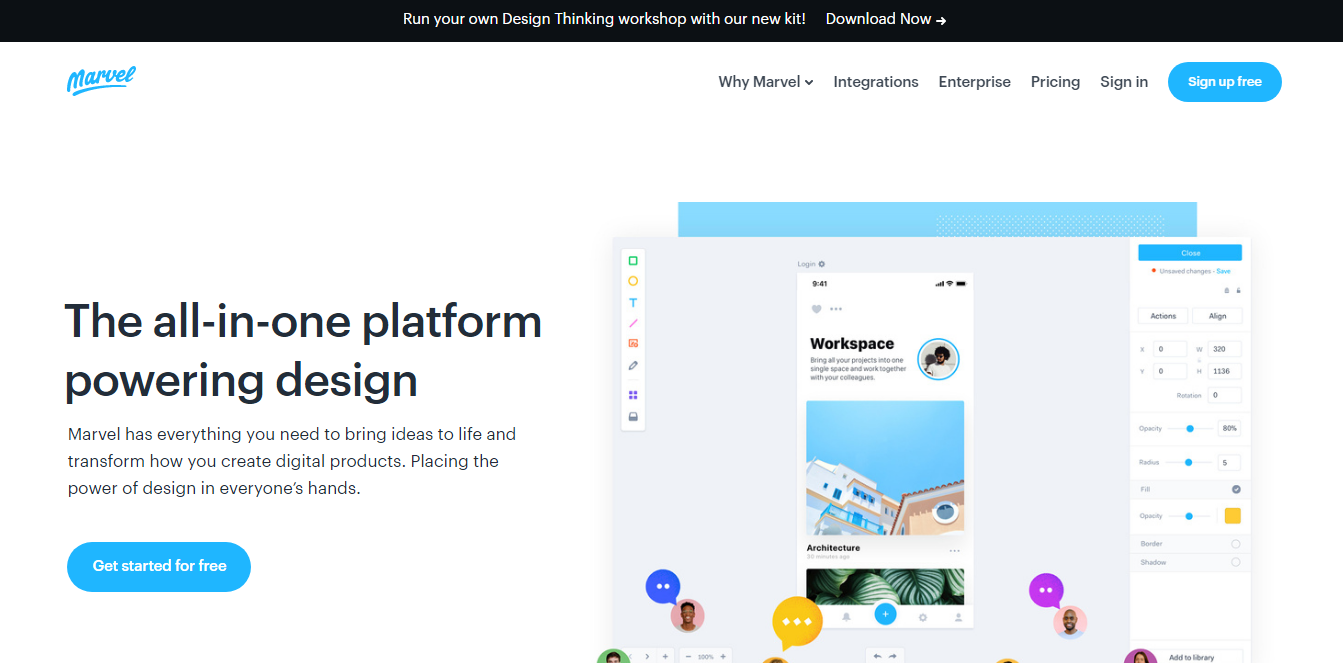Open the Pricing page
Image resolution: width=1343 pixels, height=663 pixels.
pos(1055,82)
